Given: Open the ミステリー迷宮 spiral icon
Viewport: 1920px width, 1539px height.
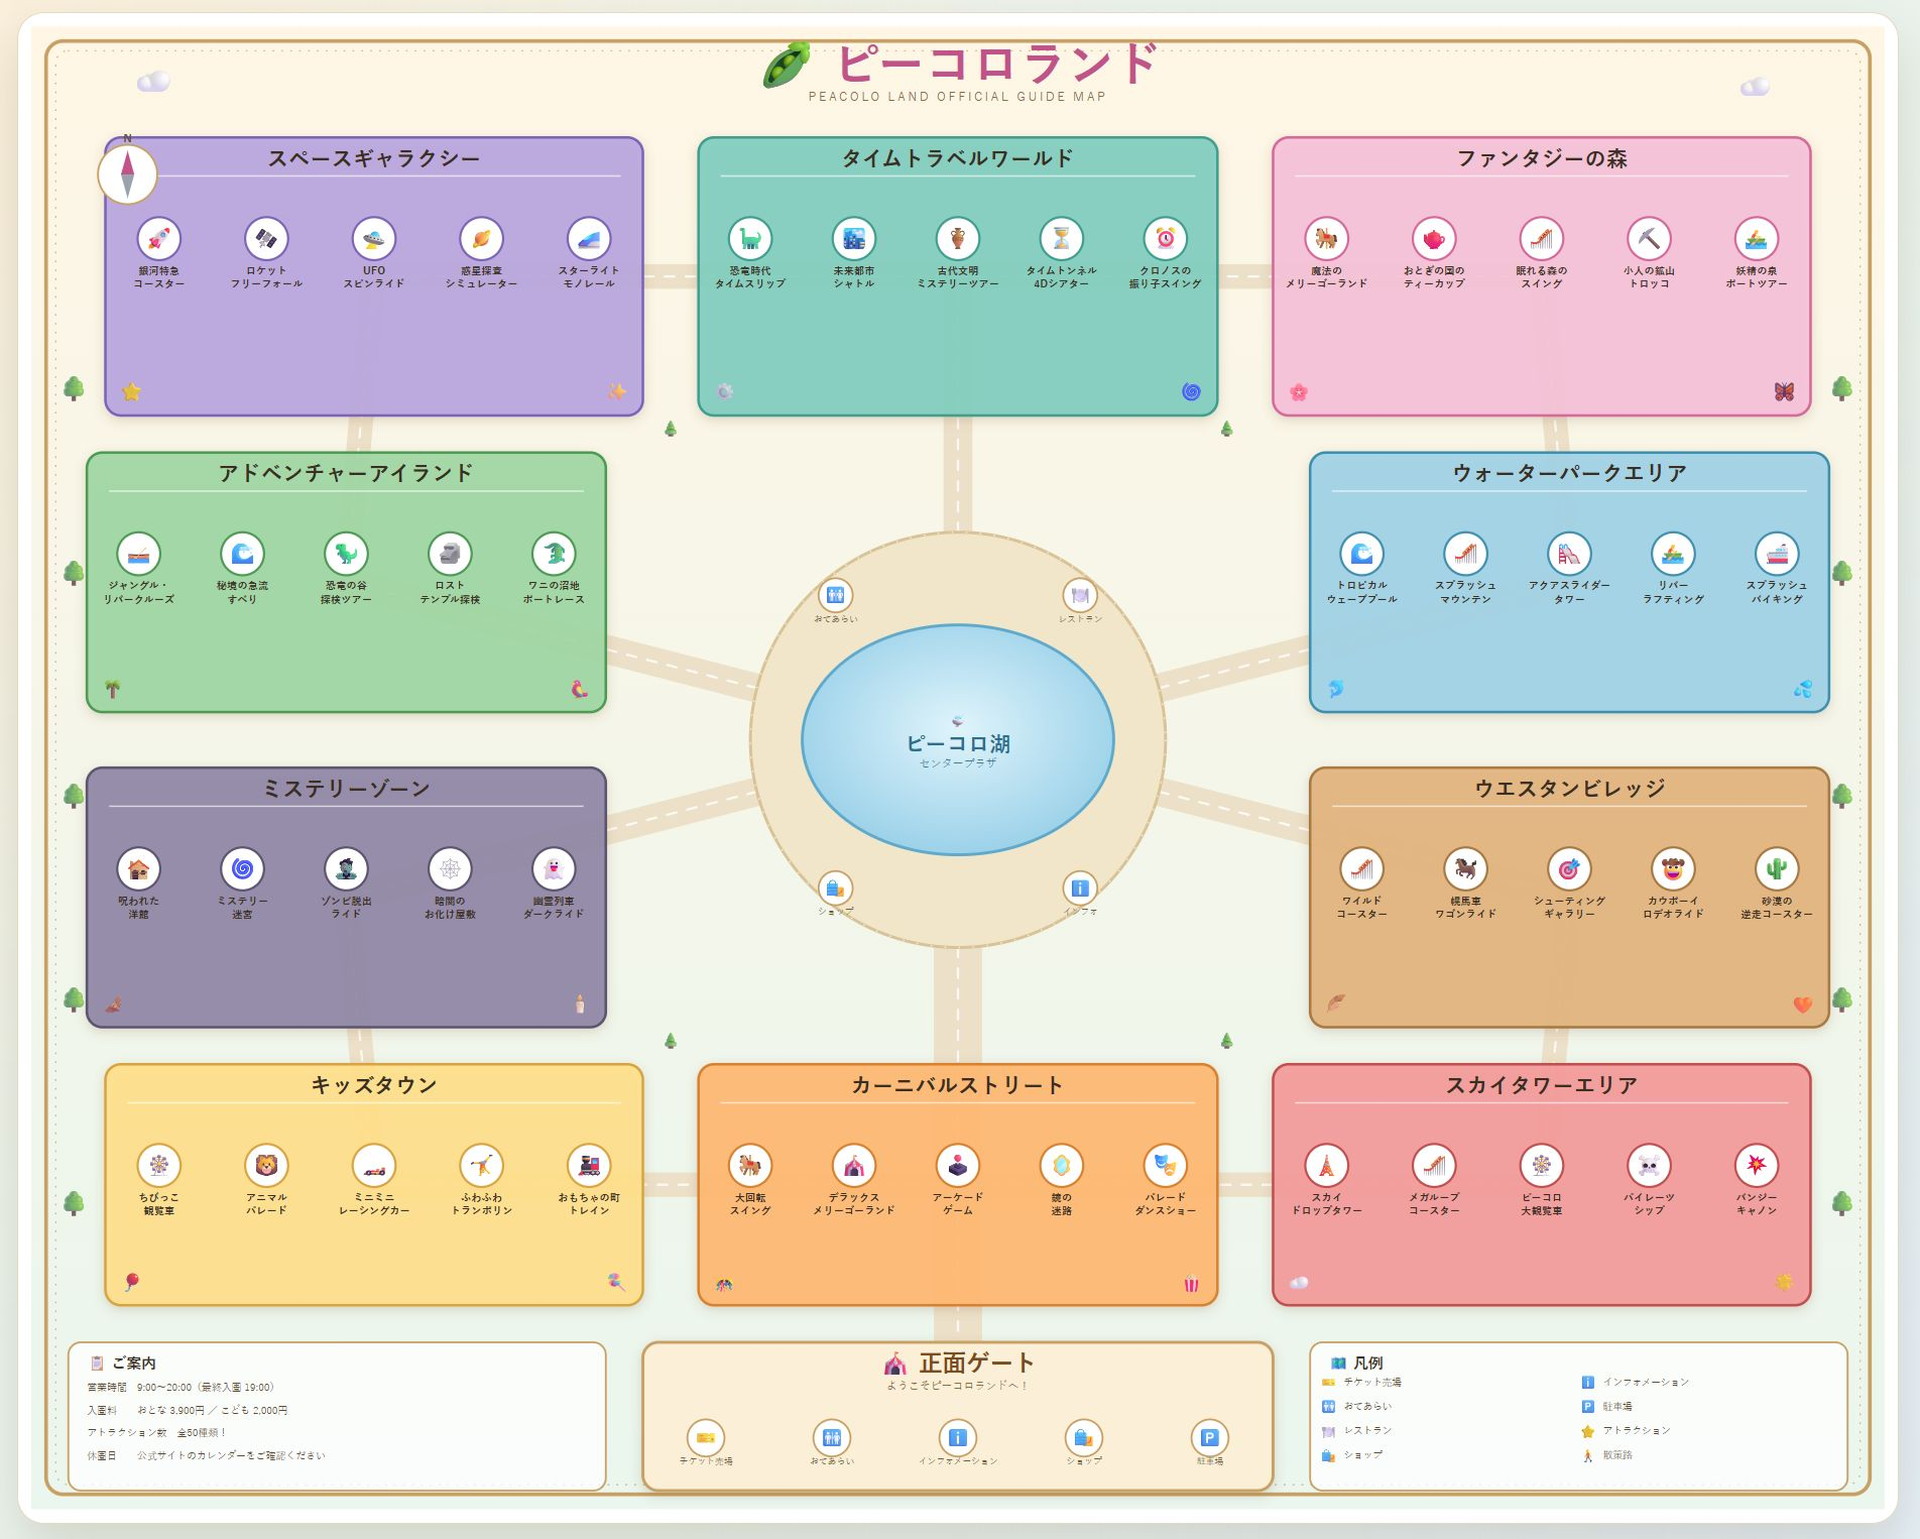Looking at the screenshot, I should (x=242, y=869).
